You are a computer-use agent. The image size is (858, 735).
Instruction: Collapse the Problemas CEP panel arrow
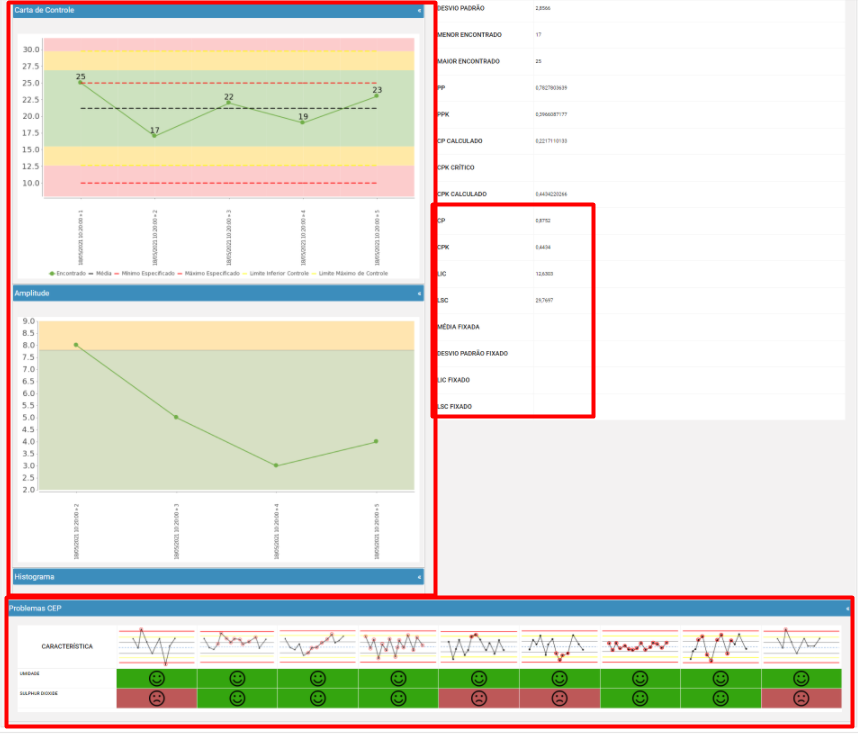(848, 609)
